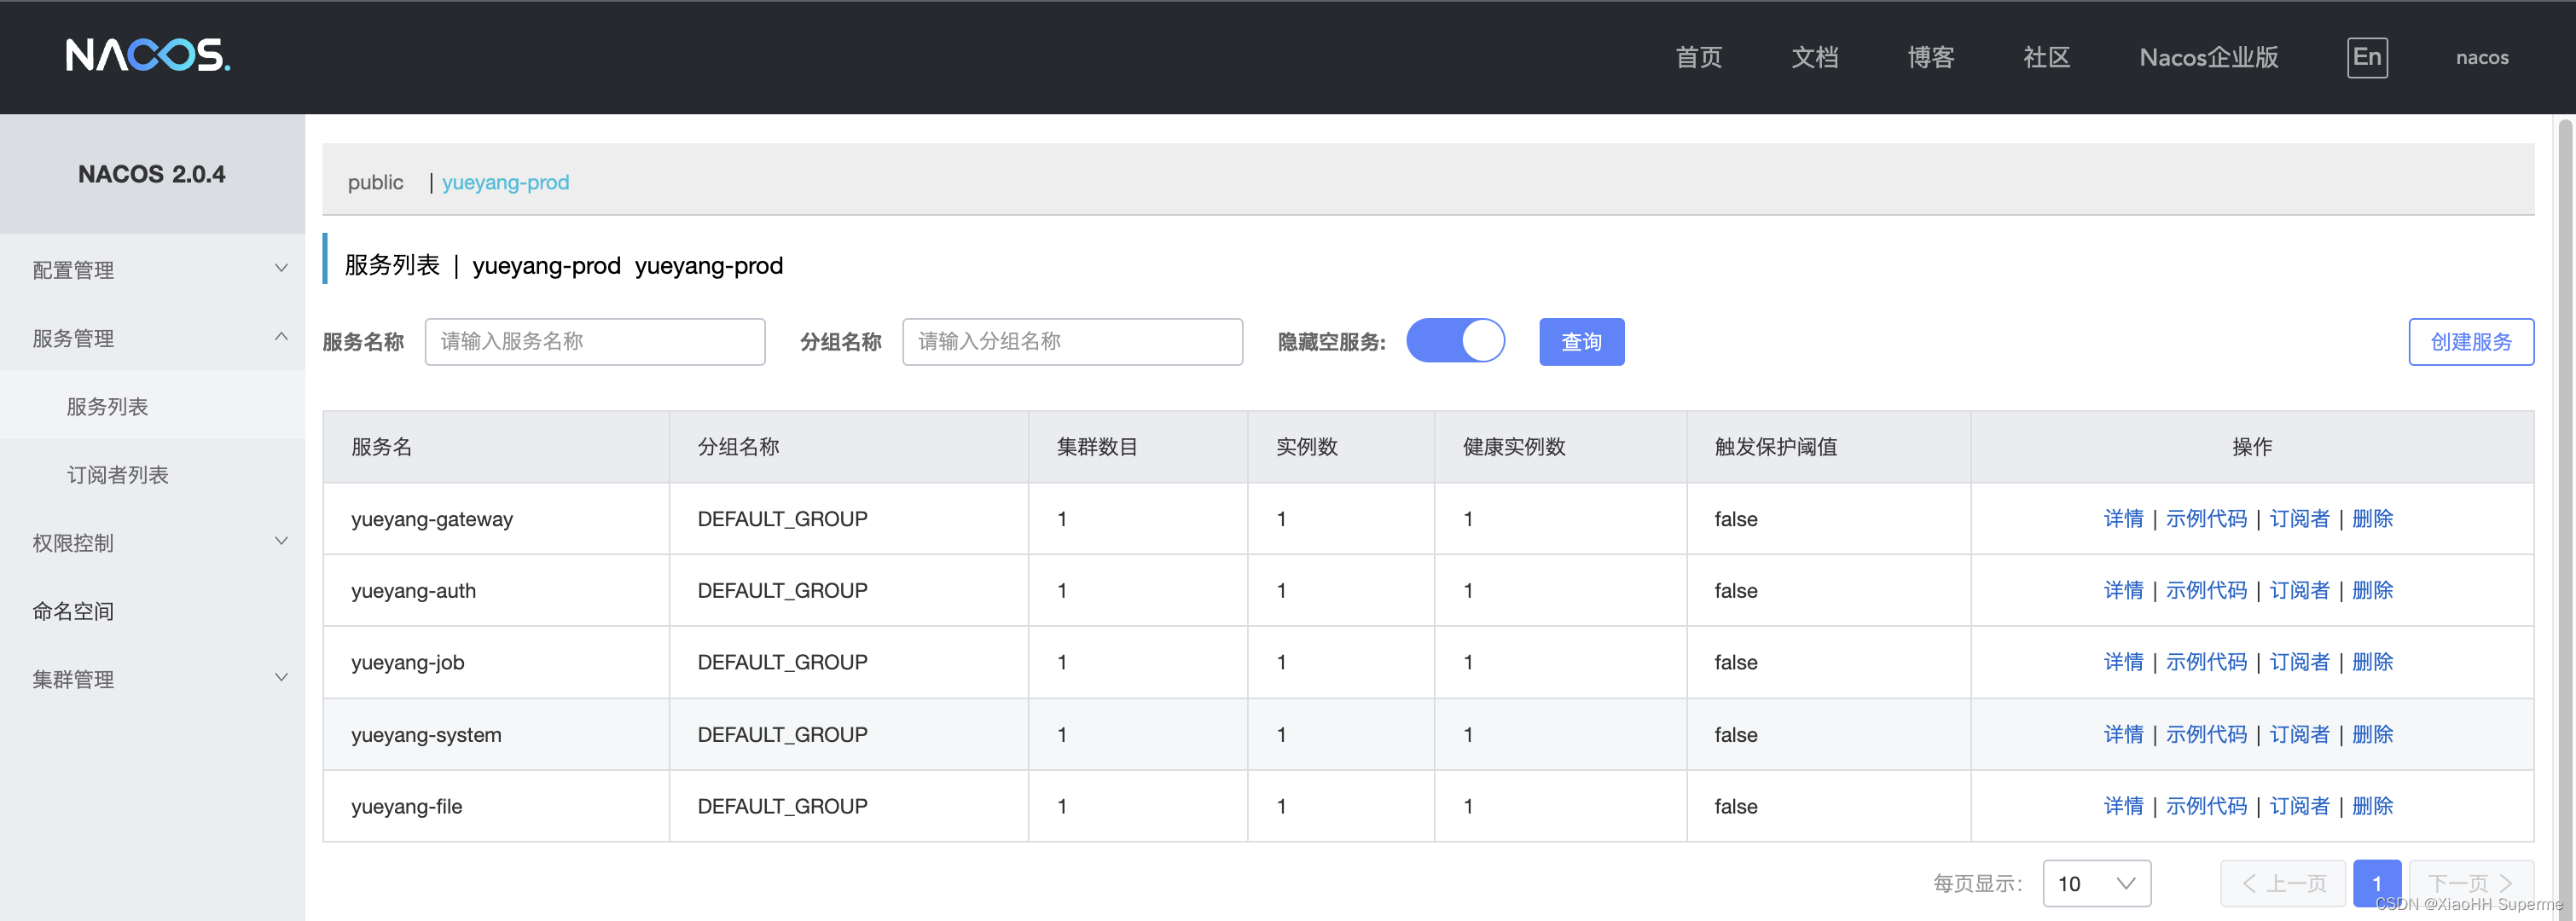Switch to yueyang-prod namespace
The width and height of the screenshot is (2576, 921).
click(x=505, y=182)
